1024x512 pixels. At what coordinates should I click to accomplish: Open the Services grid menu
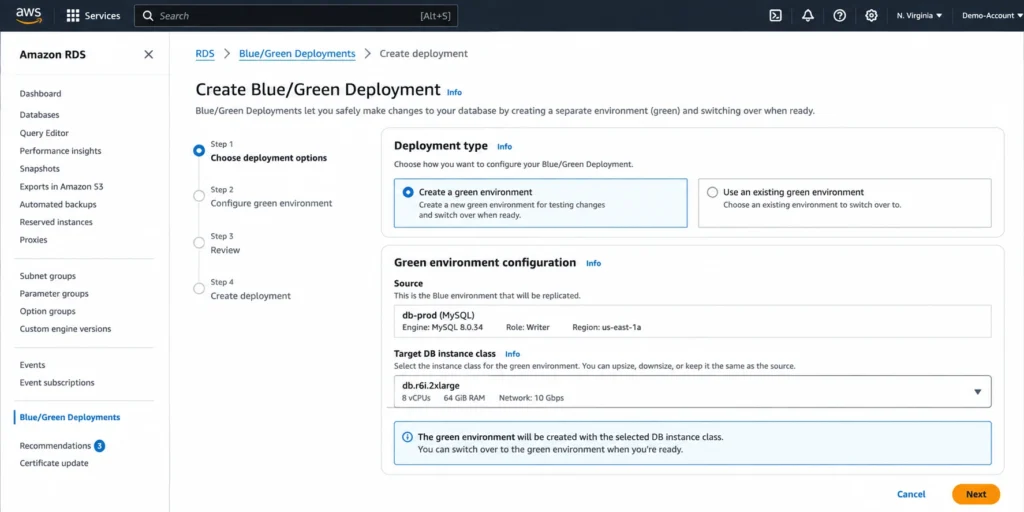click(x=73, y=16)
